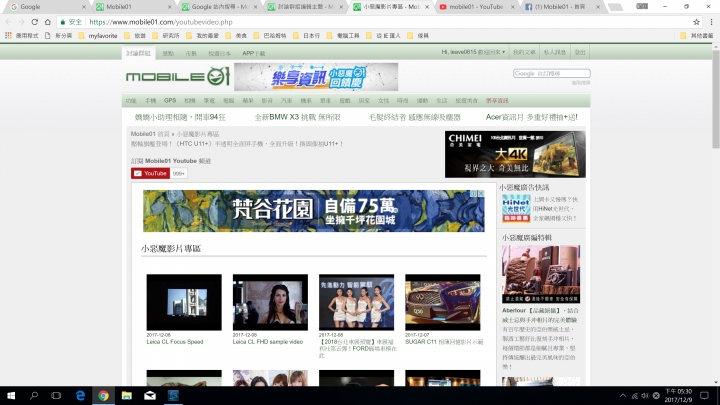The width and height of the screenshot is (720, 405).
Task: Click the green secure lock icon
Action: point(63,22)
